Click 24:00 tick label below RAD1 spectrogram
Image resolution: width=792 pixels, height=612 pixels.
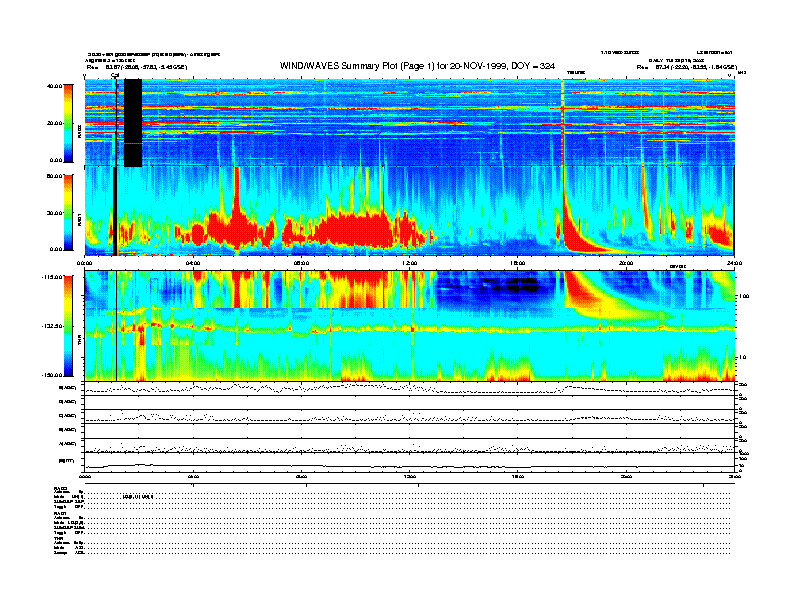pyautogui.click(x=734, y=263)
